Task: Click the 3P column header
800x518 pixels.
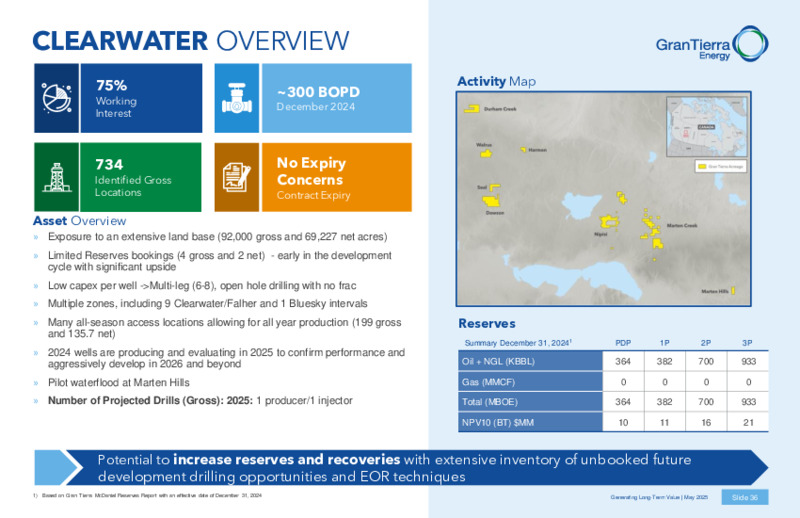Action: coord(747,343)
